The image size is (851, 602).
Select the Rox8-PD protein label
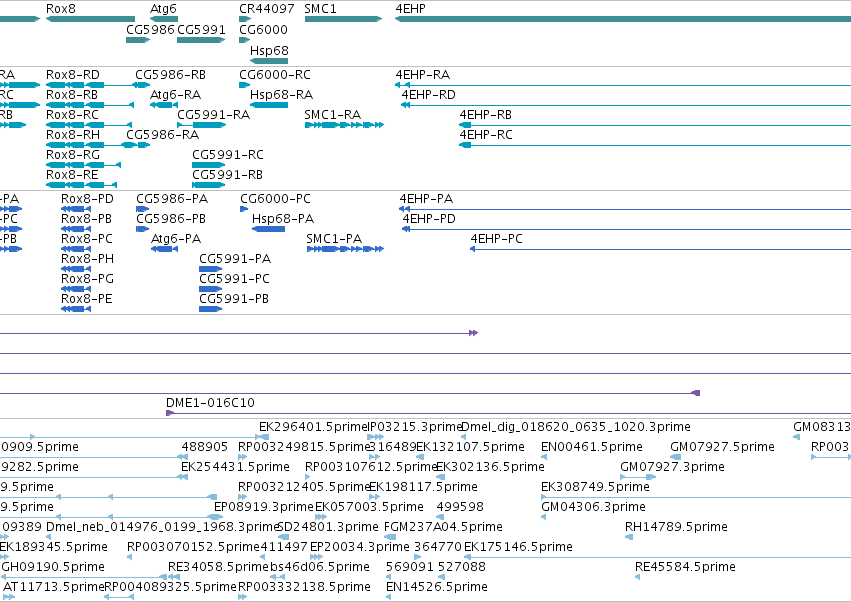click(87, 199)
